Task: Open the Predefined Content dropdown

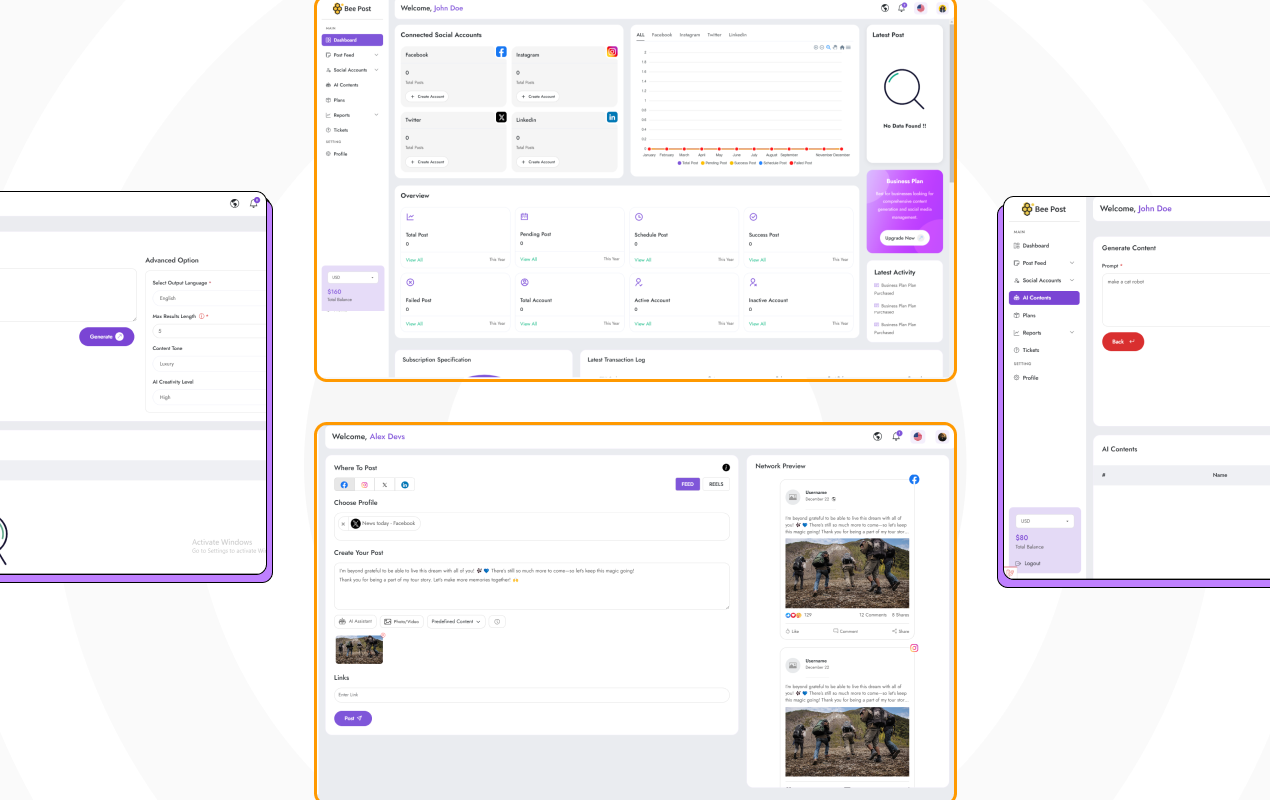Action: coord(456,621)
